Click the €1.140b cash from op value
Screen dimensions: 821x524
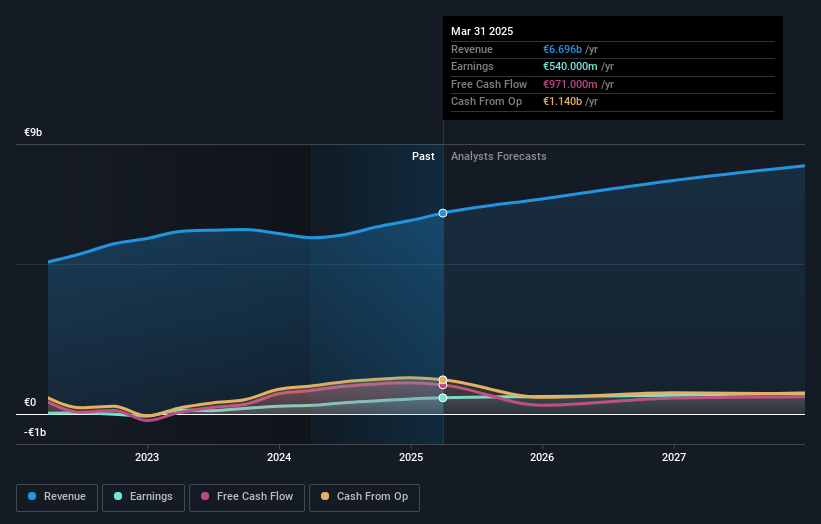(562, 102)
